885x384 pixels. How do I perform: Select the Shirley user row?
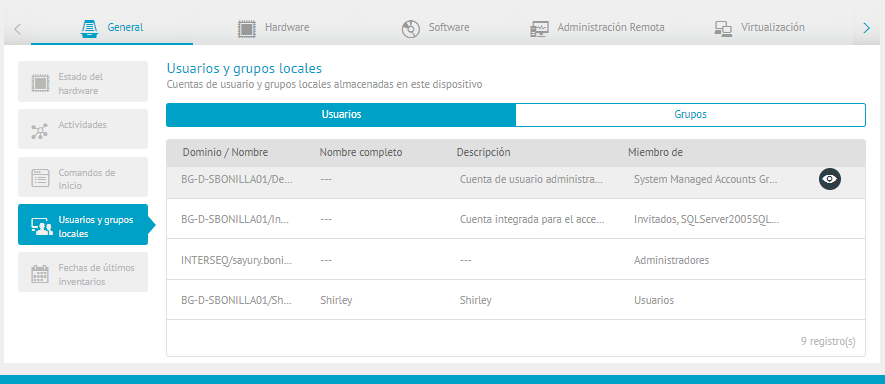tap(516, 300)
